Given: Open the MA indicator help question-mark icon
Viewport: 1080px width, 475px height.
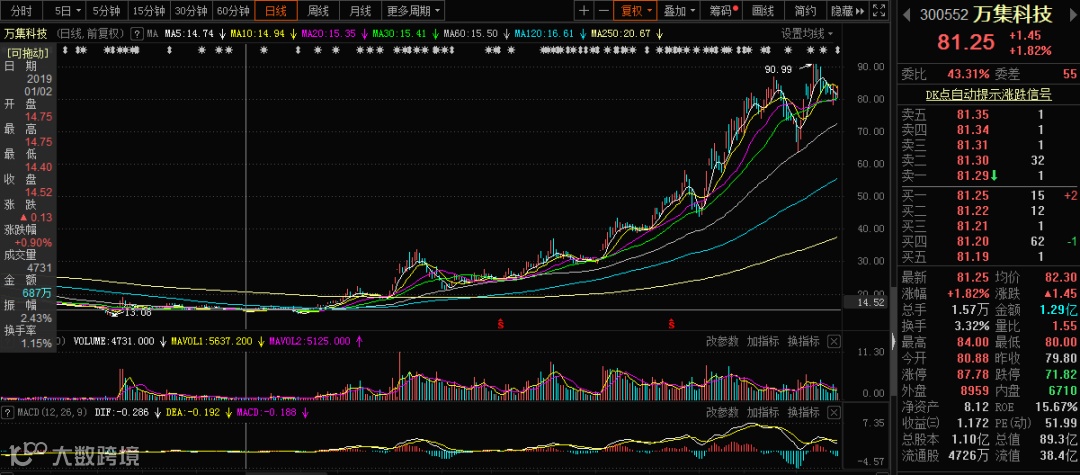Looking at the screenshot, I should click(x=138, y=33).
